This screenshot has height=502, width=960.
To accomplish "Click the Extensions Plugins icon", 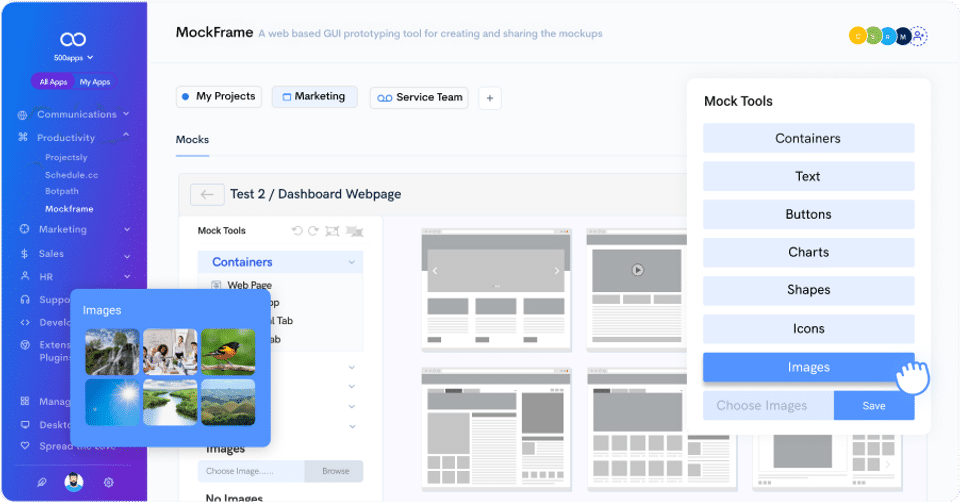I will [x=24, y=345].
